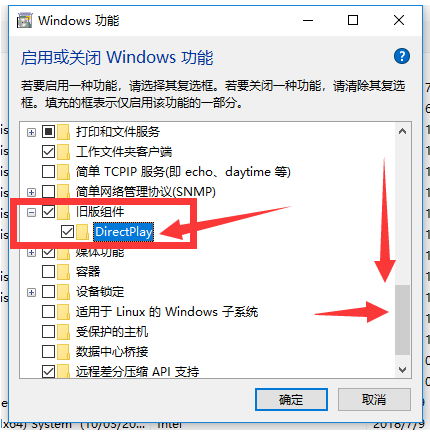Click the scrollbar up arrow
The width and height of the screenshot is (430, 435).
coord(402,132)
